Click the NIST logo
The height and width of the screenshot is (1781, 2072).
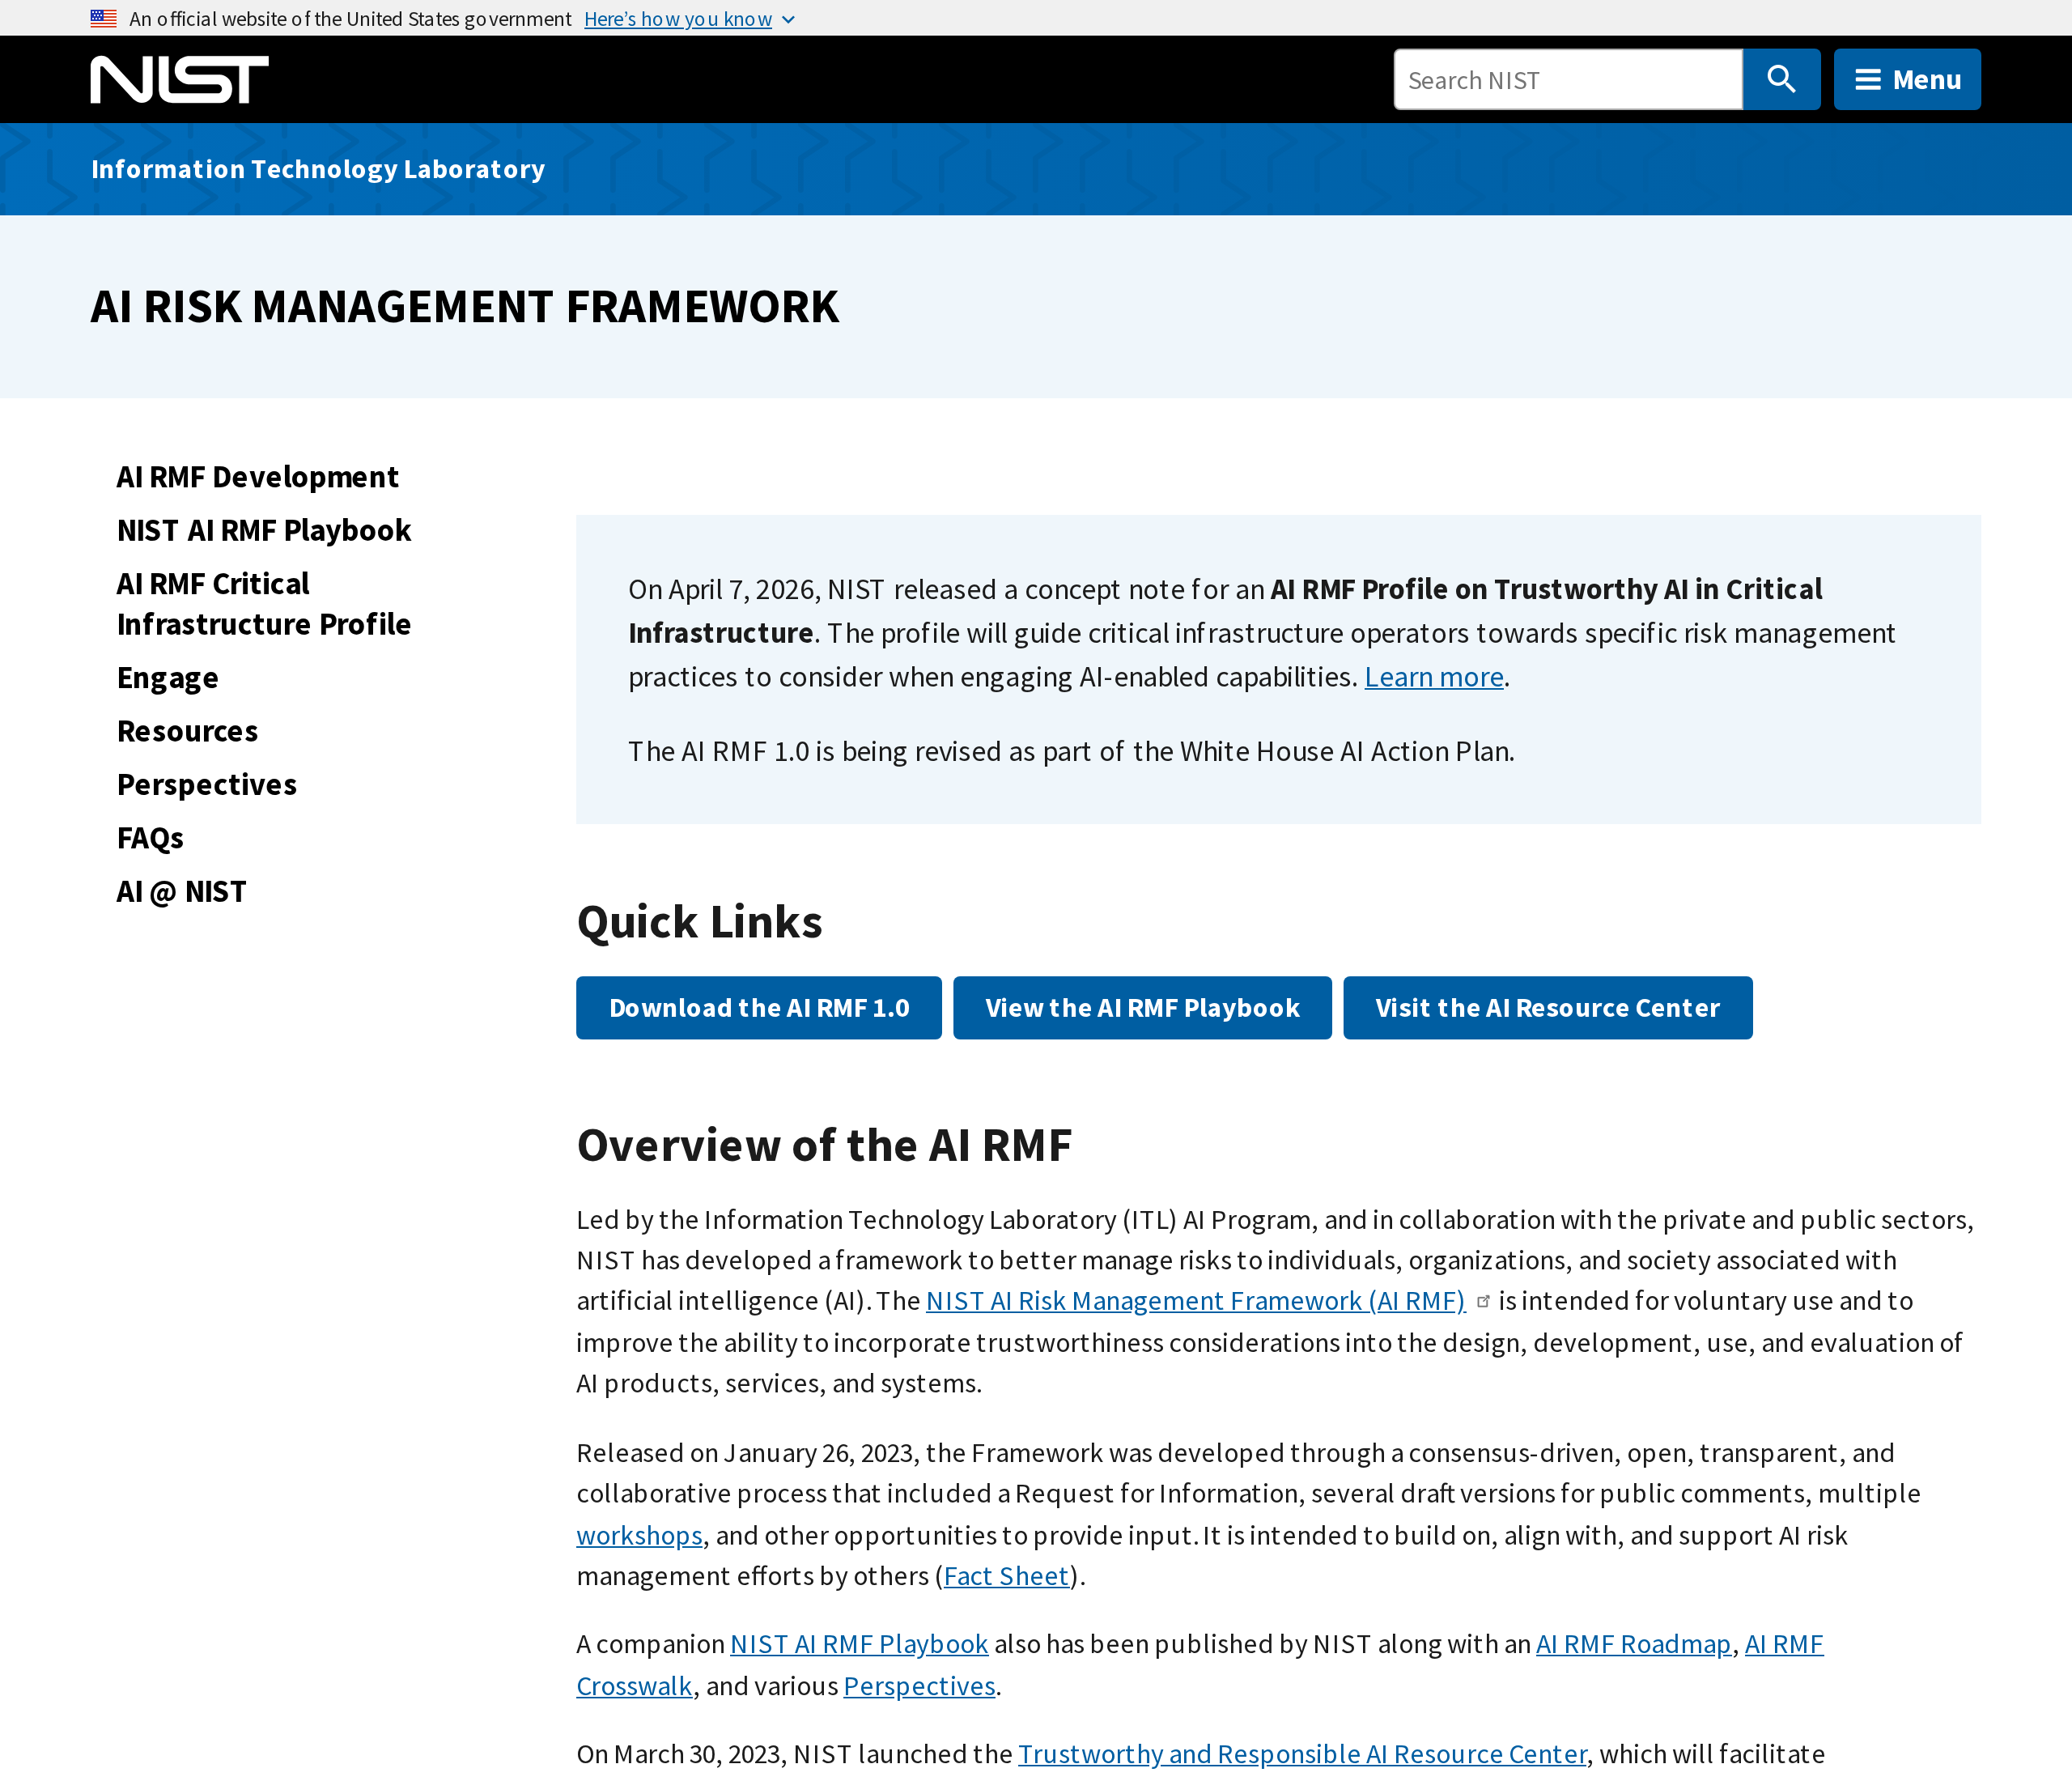[179, 79]
